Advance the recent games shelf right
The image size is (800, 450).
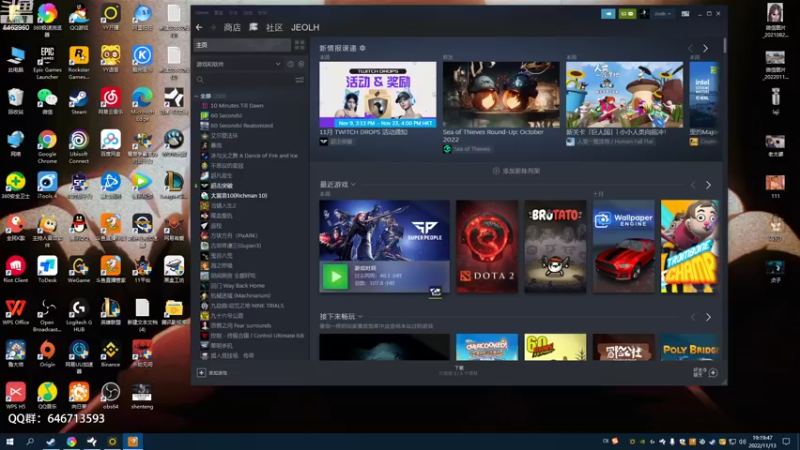click(708, 185)
